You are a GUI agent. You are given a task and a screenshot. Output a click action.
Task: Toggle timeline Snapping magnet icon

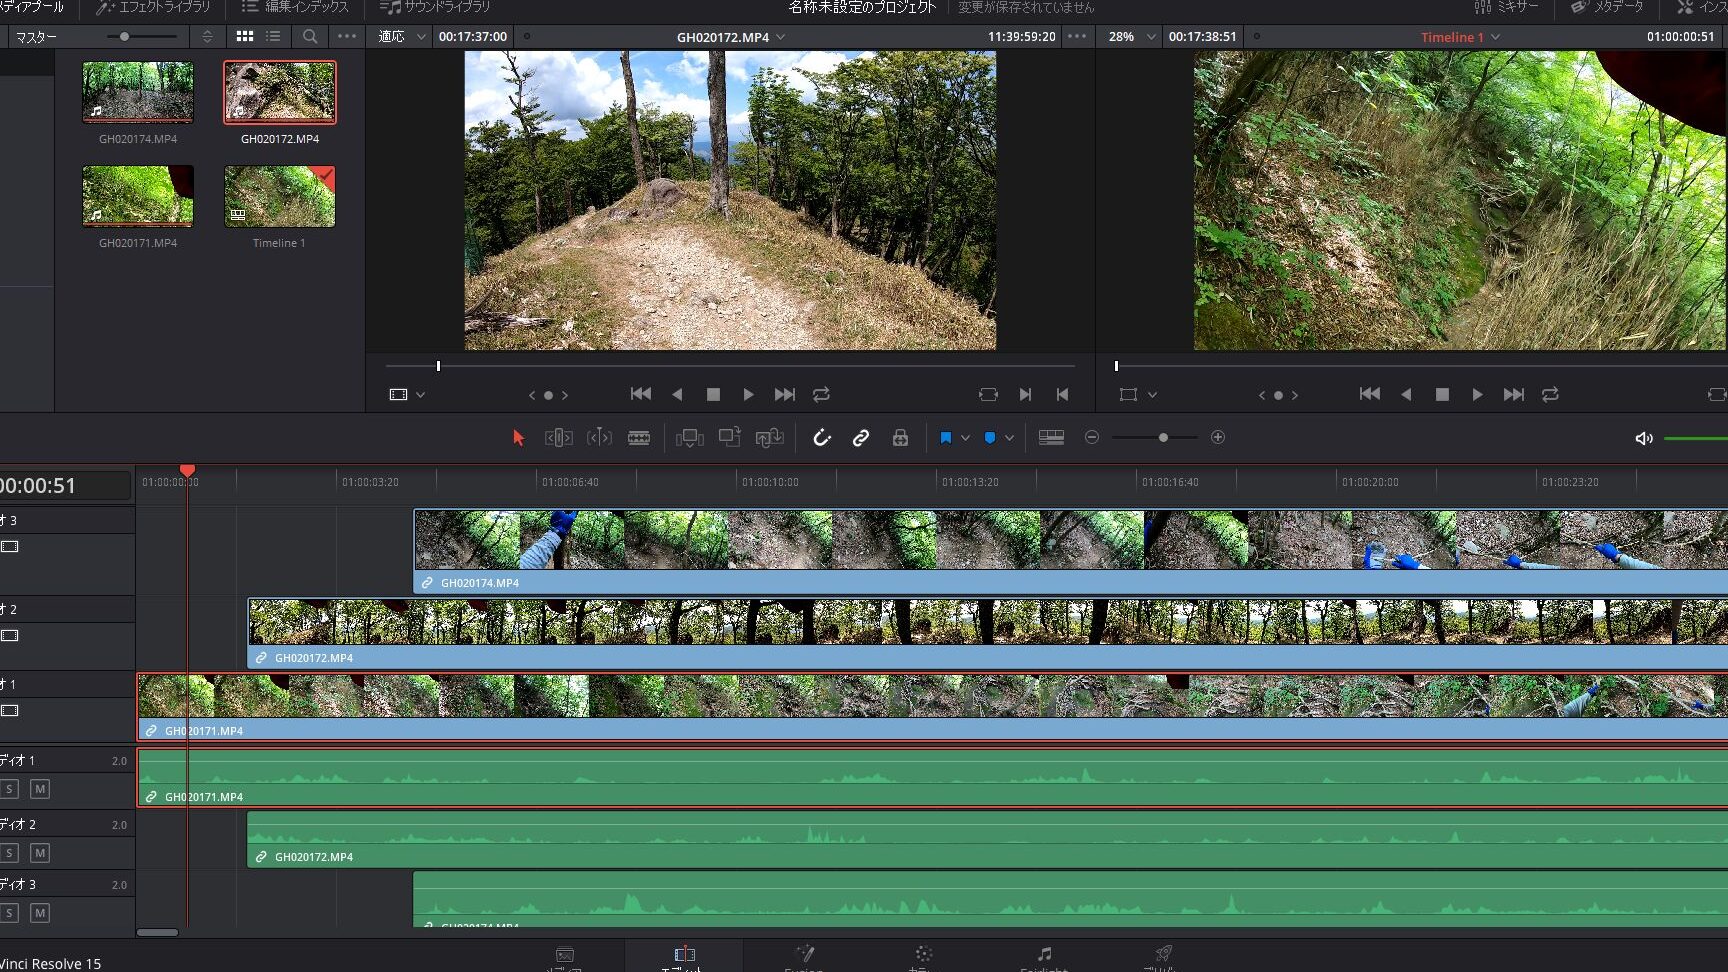pyautogui.click(x=821, y=438)
